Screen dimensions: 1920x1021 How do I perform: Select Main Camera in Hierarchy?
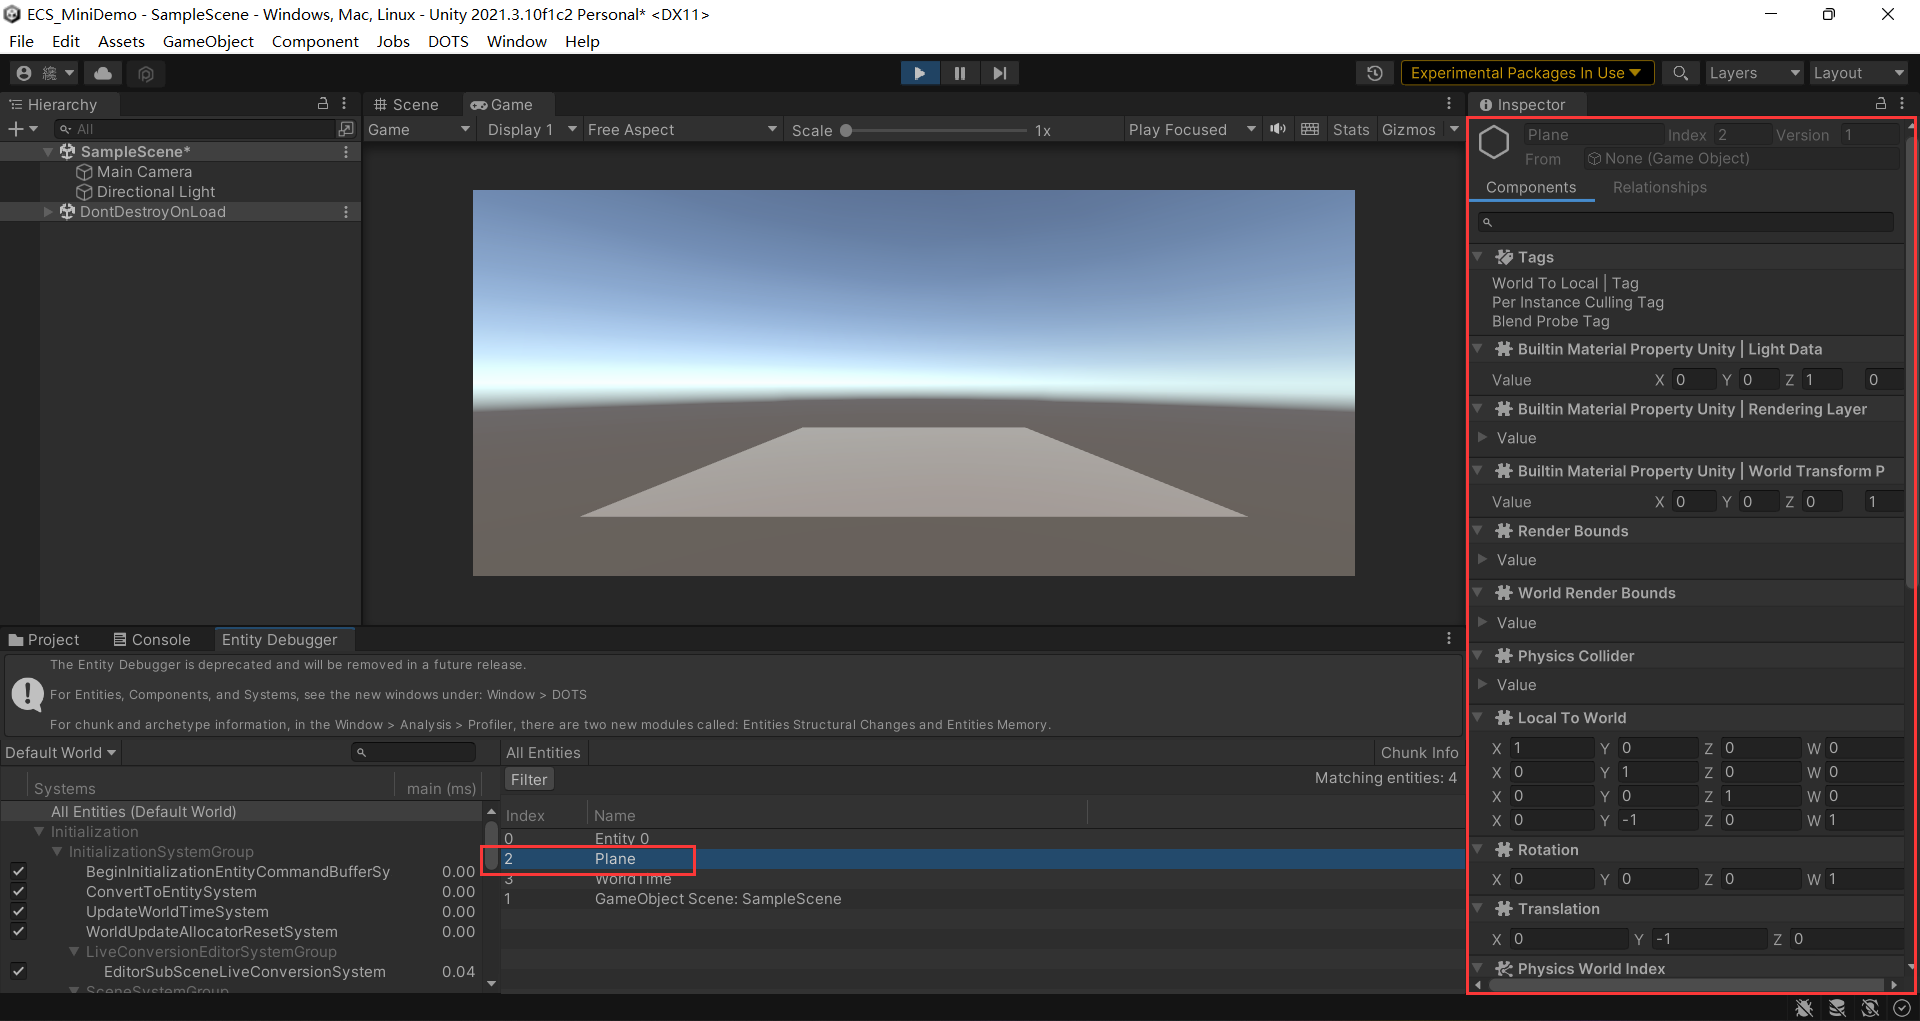tap(144, 172)
